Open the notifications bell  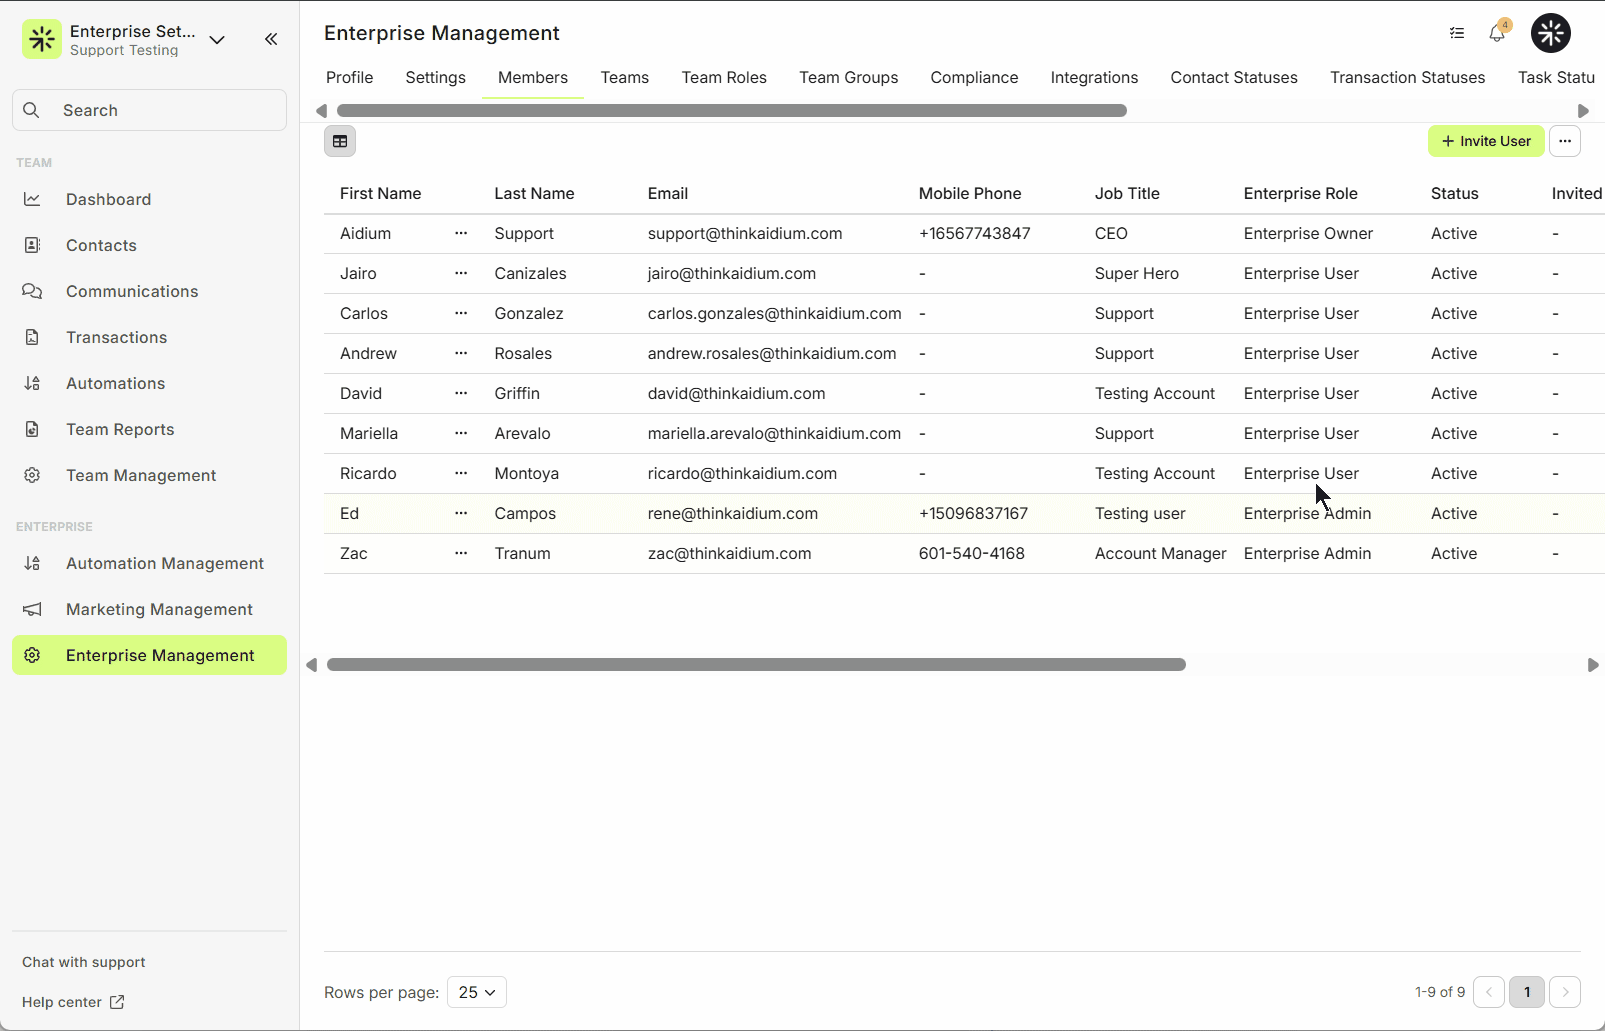[1497, 33]
